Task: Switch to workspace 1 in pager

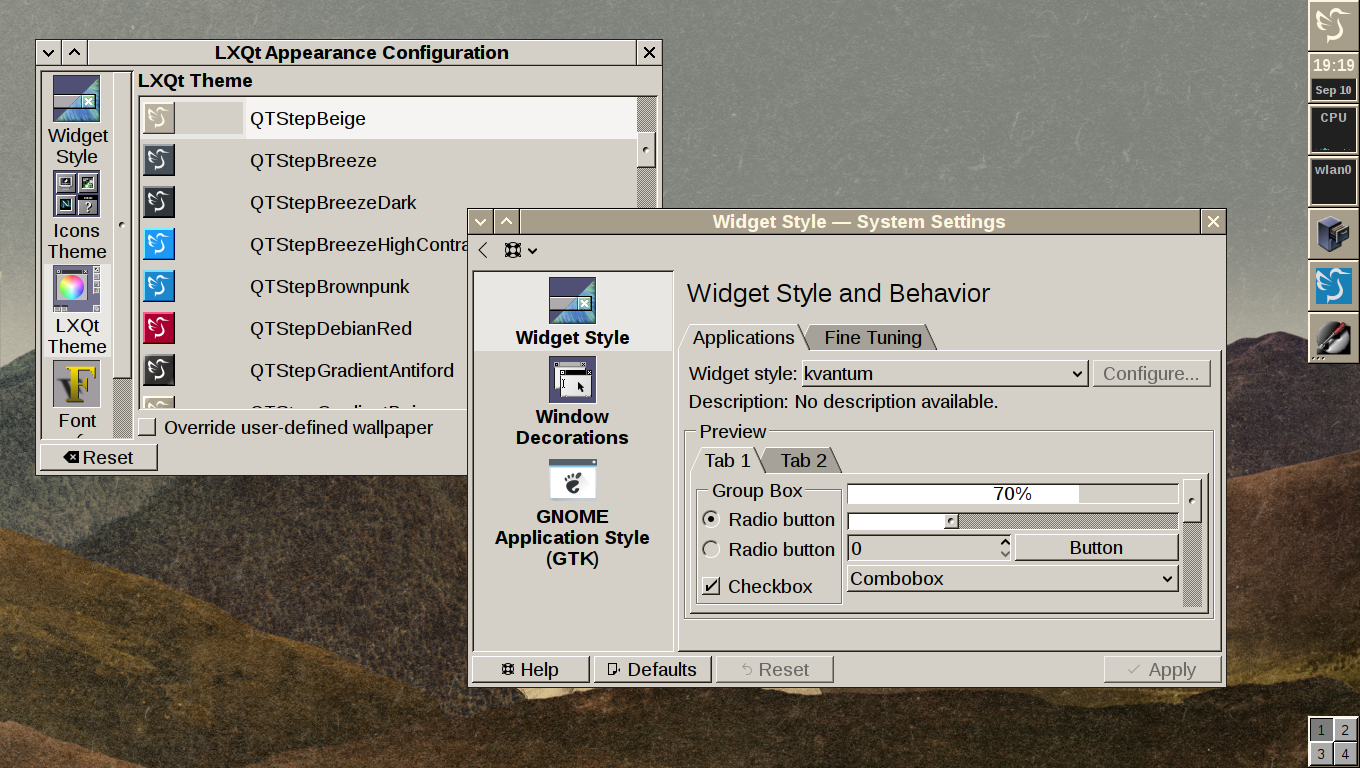Action: coord(1321,730)
